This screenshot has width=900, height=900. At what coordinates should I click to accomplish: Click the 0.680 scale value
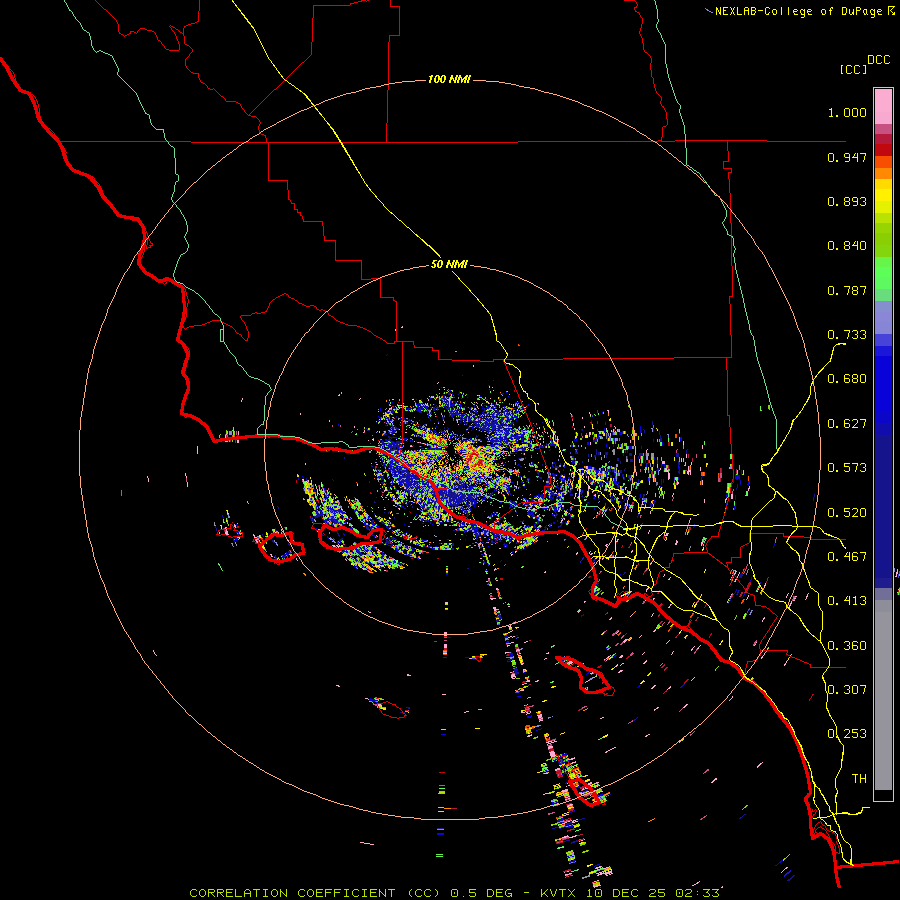[847, 379]
